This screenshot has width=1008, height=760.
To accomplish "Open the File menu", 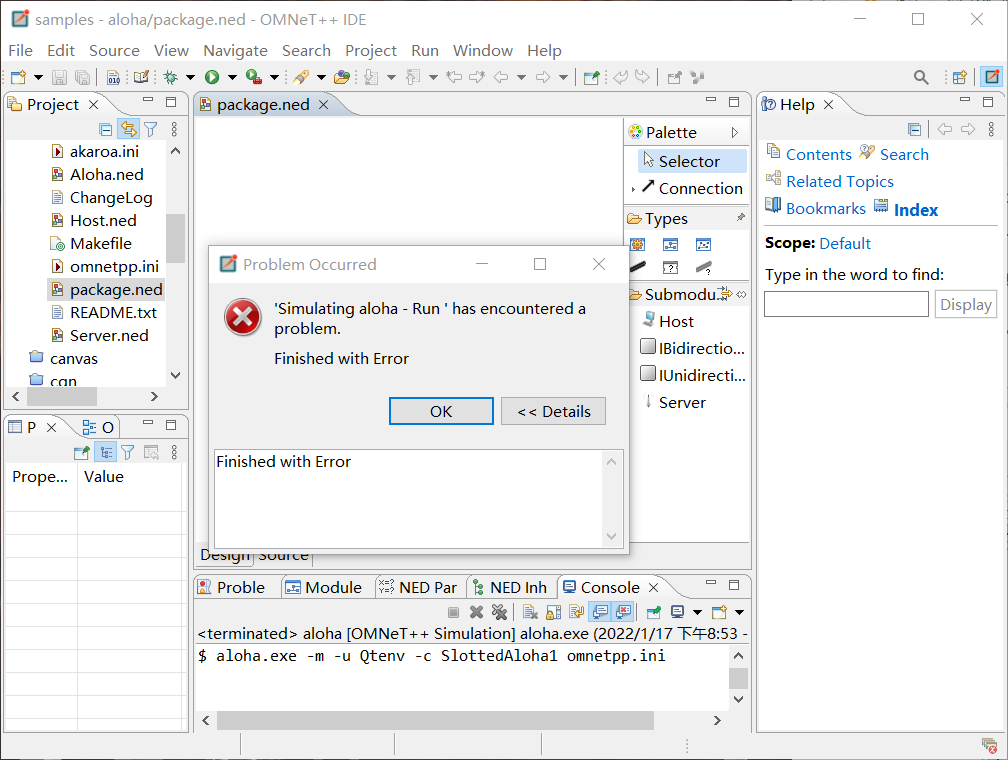I will click(21, 50).
